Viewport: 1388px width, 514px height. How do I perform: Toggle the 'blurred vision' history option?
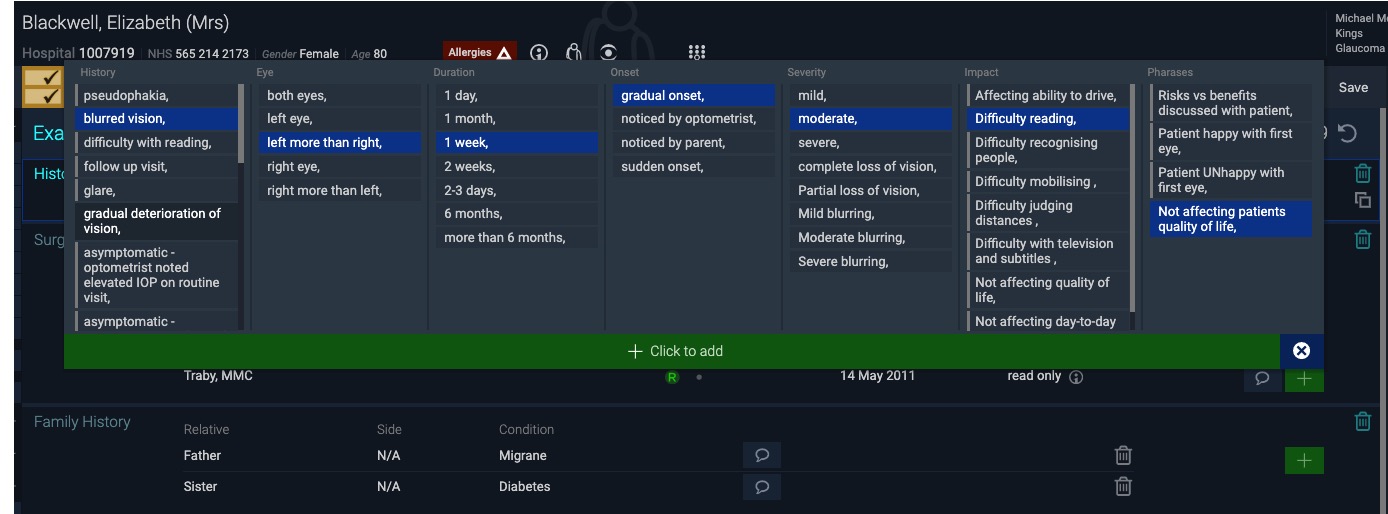[156, 119]
